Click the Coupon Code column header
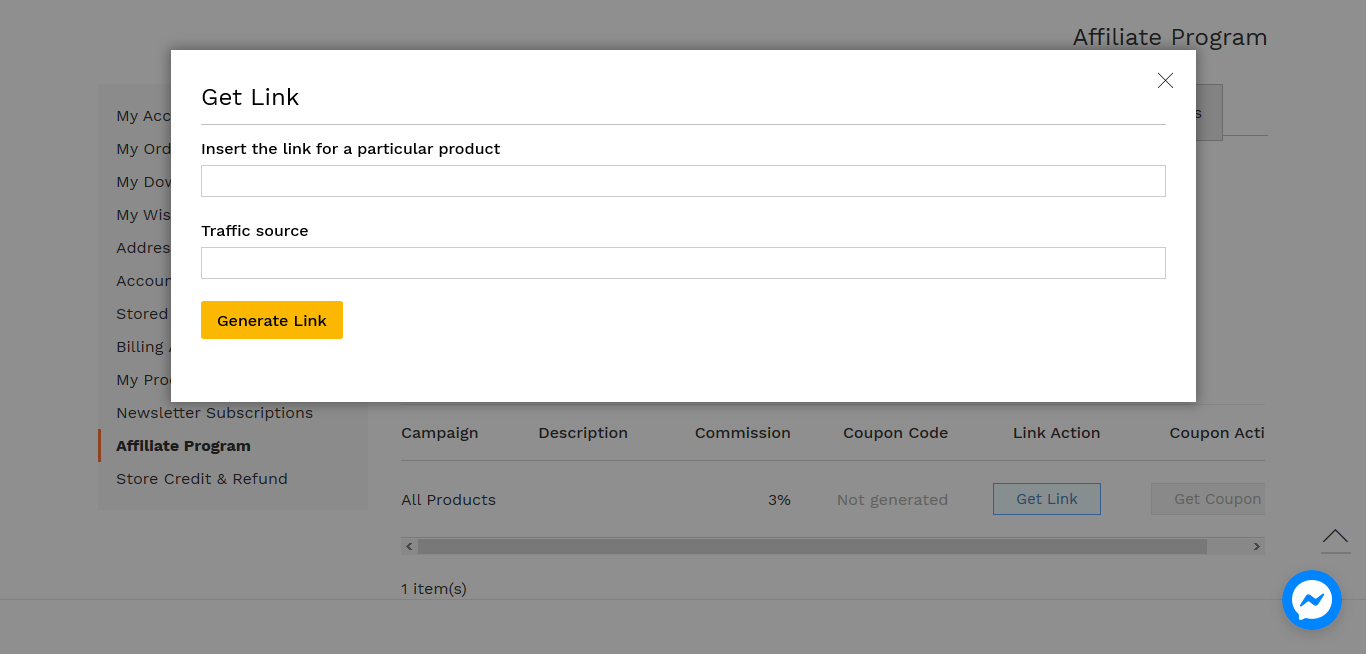 [x=895, y=433]
